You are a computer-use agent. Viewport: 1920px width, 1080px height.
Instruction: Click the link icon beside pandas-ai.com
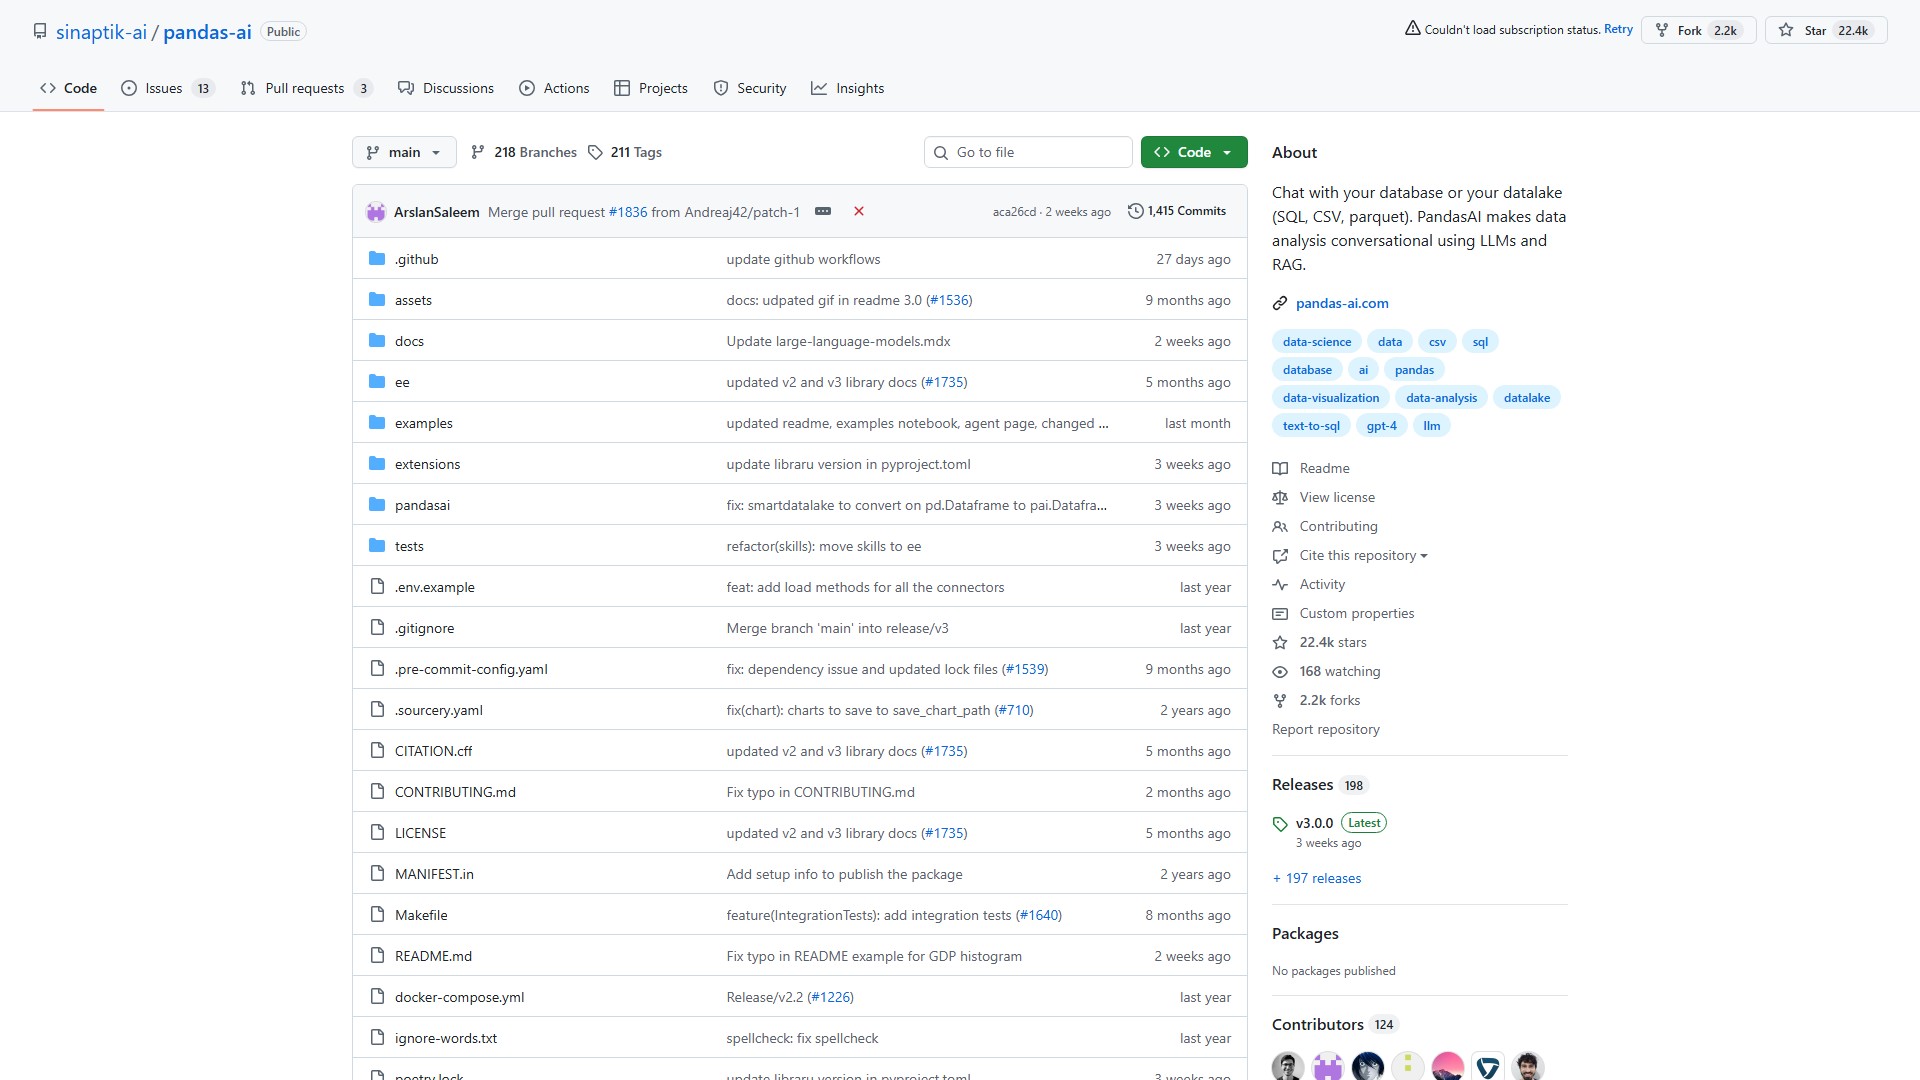click(1279, 303)
